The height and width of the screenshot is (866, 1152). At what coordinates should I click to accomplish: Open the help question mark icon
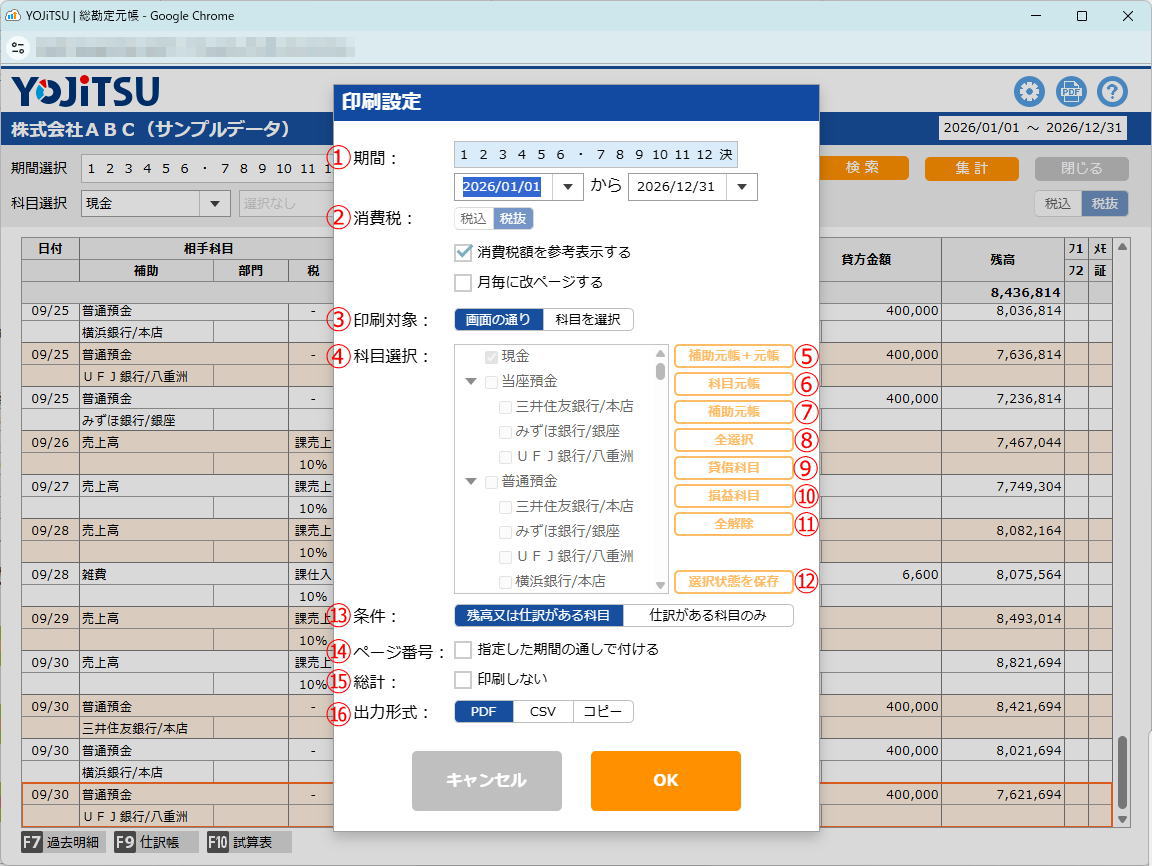pos(1112,92)
